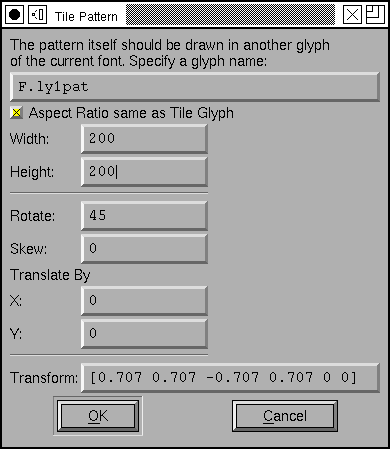Viewport: 390px width, 449px height.
Task: Confirm the tile pattern with OK
Action: point(98,416)
